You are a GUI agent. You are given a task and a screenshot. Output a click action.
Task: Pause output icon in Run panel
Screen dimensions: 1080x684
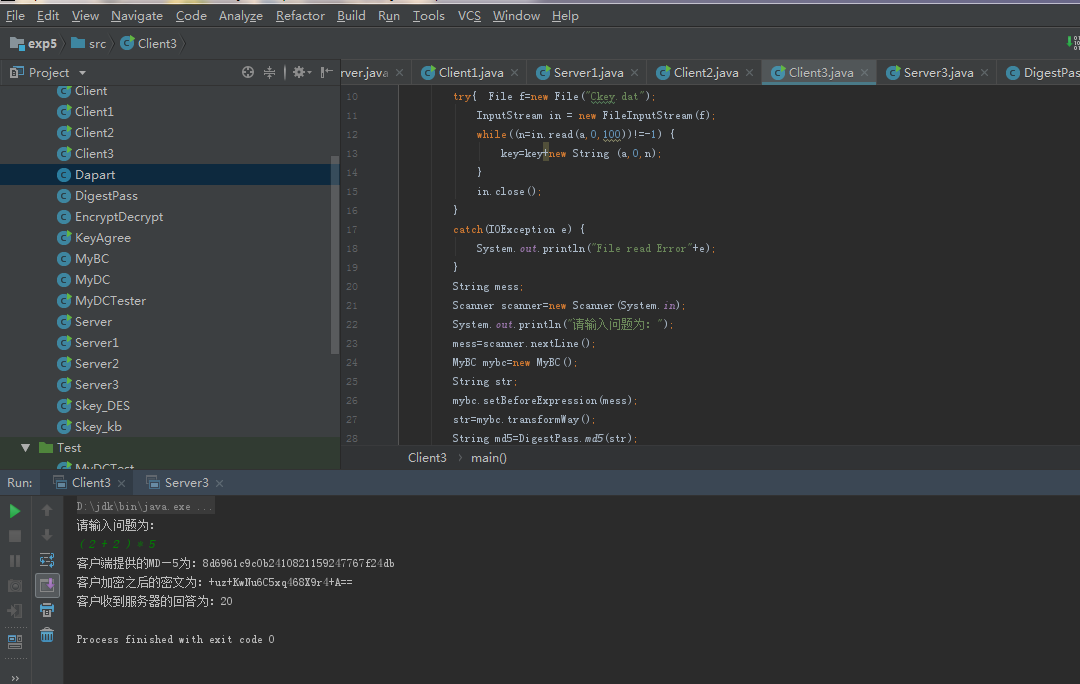(x=14, y=561)
